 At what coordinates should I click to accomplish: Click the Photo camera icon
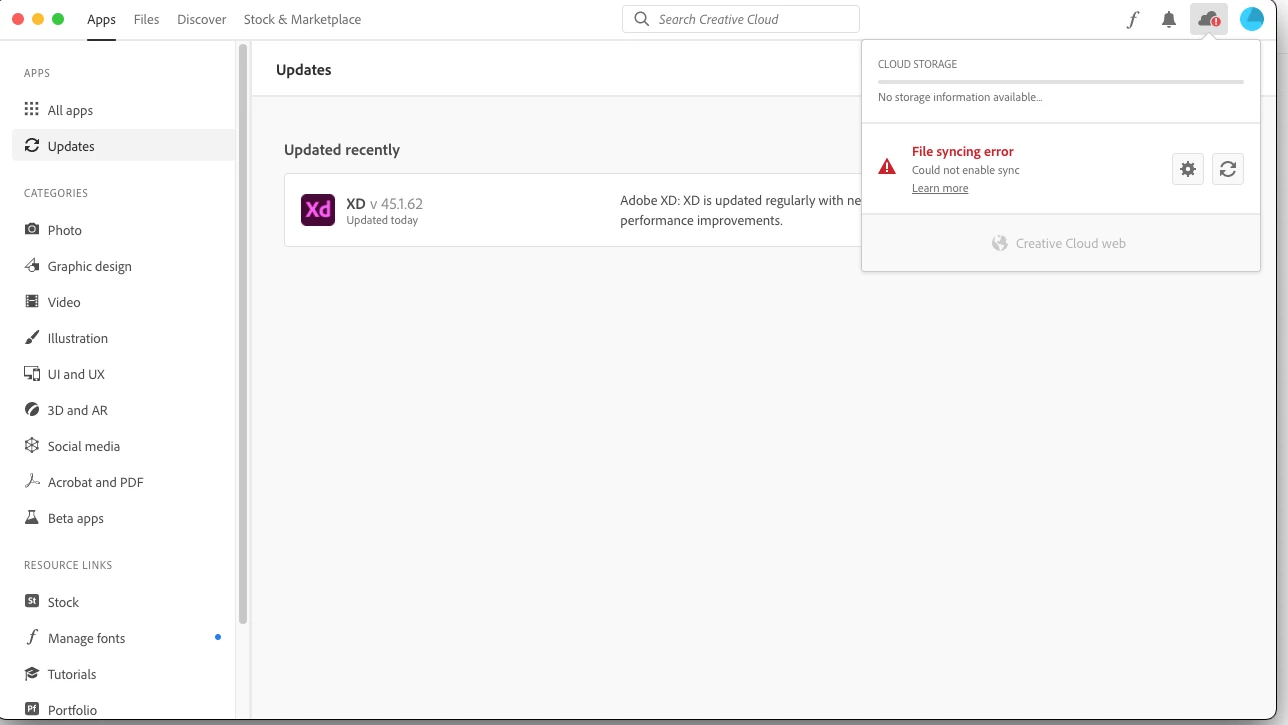tap(32, 230)
